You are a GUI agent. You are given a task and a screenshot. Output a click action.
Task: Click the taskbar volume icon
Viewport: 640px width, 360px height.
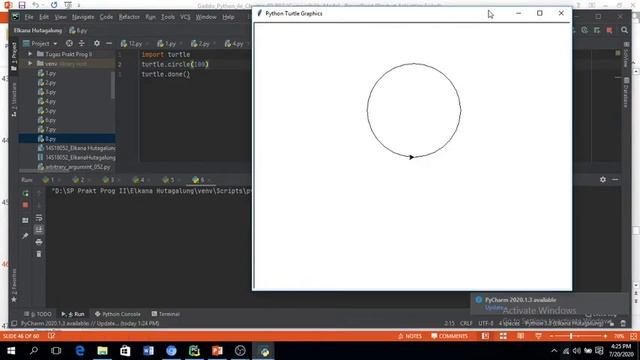(577, 351)
